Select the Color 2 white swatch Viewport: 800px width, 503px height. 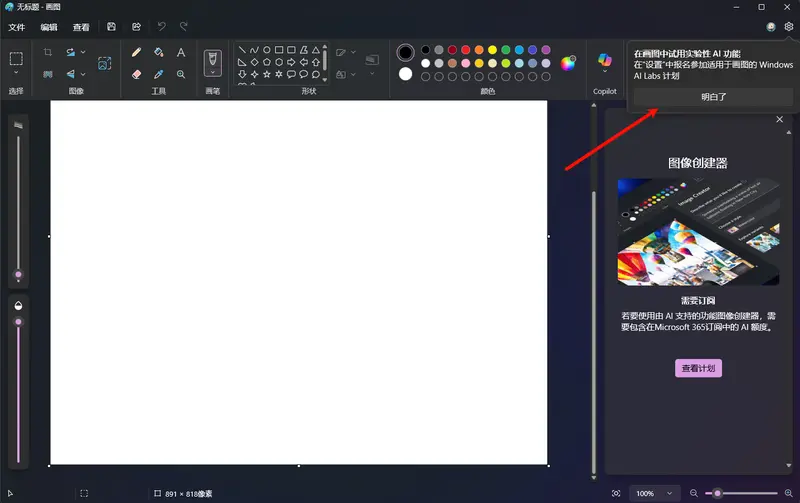coord(406,74)
